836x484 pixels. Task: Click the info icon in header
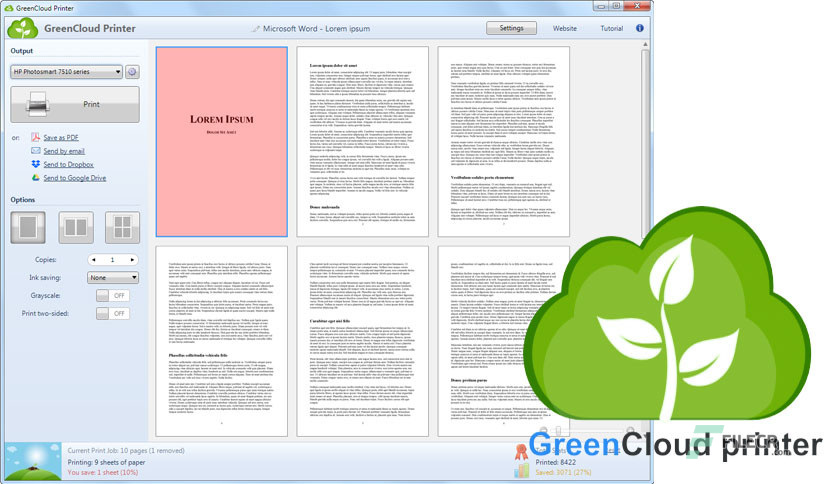point(640,28)
